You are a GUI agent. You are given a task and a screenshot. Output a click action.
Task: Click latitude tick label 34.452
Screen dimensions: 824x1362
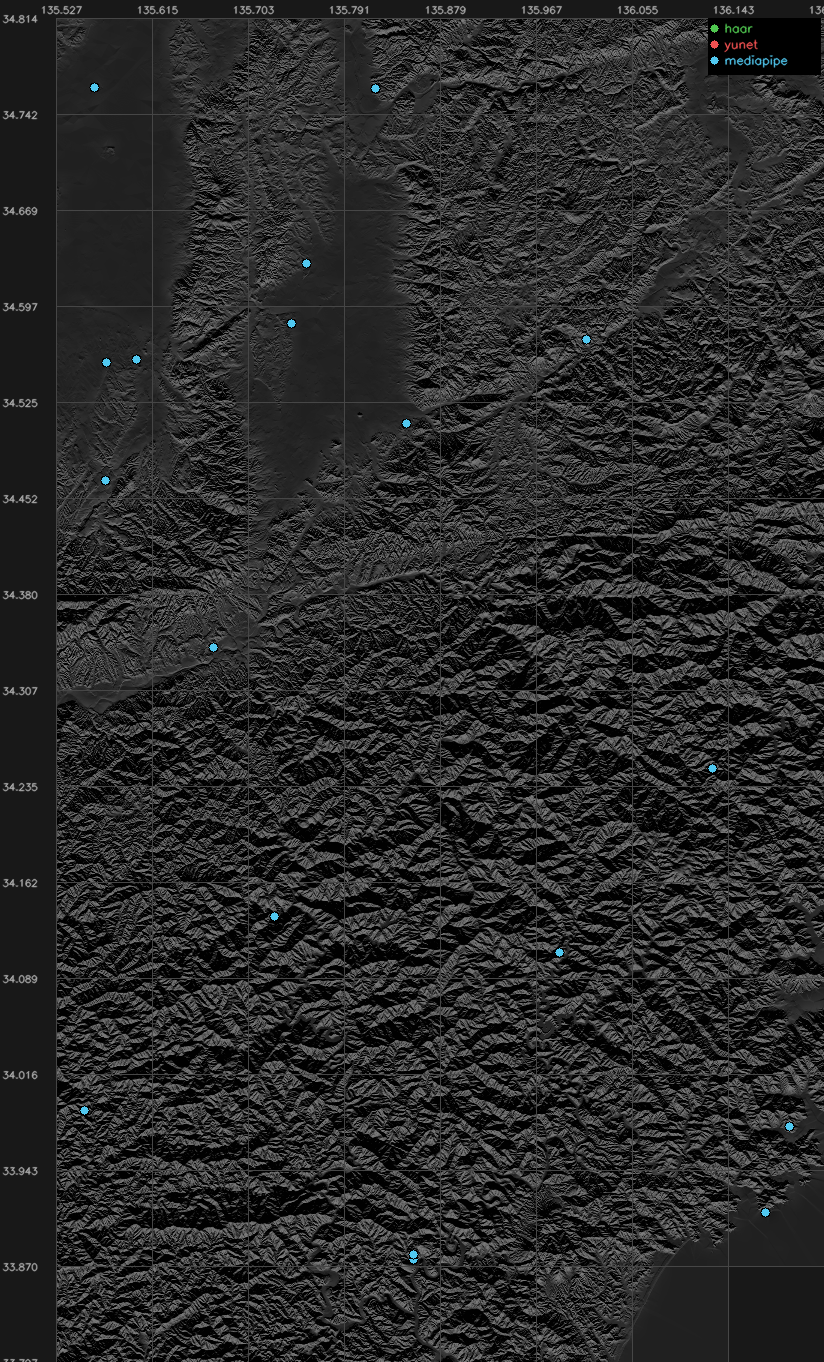(x=19, y=499)
